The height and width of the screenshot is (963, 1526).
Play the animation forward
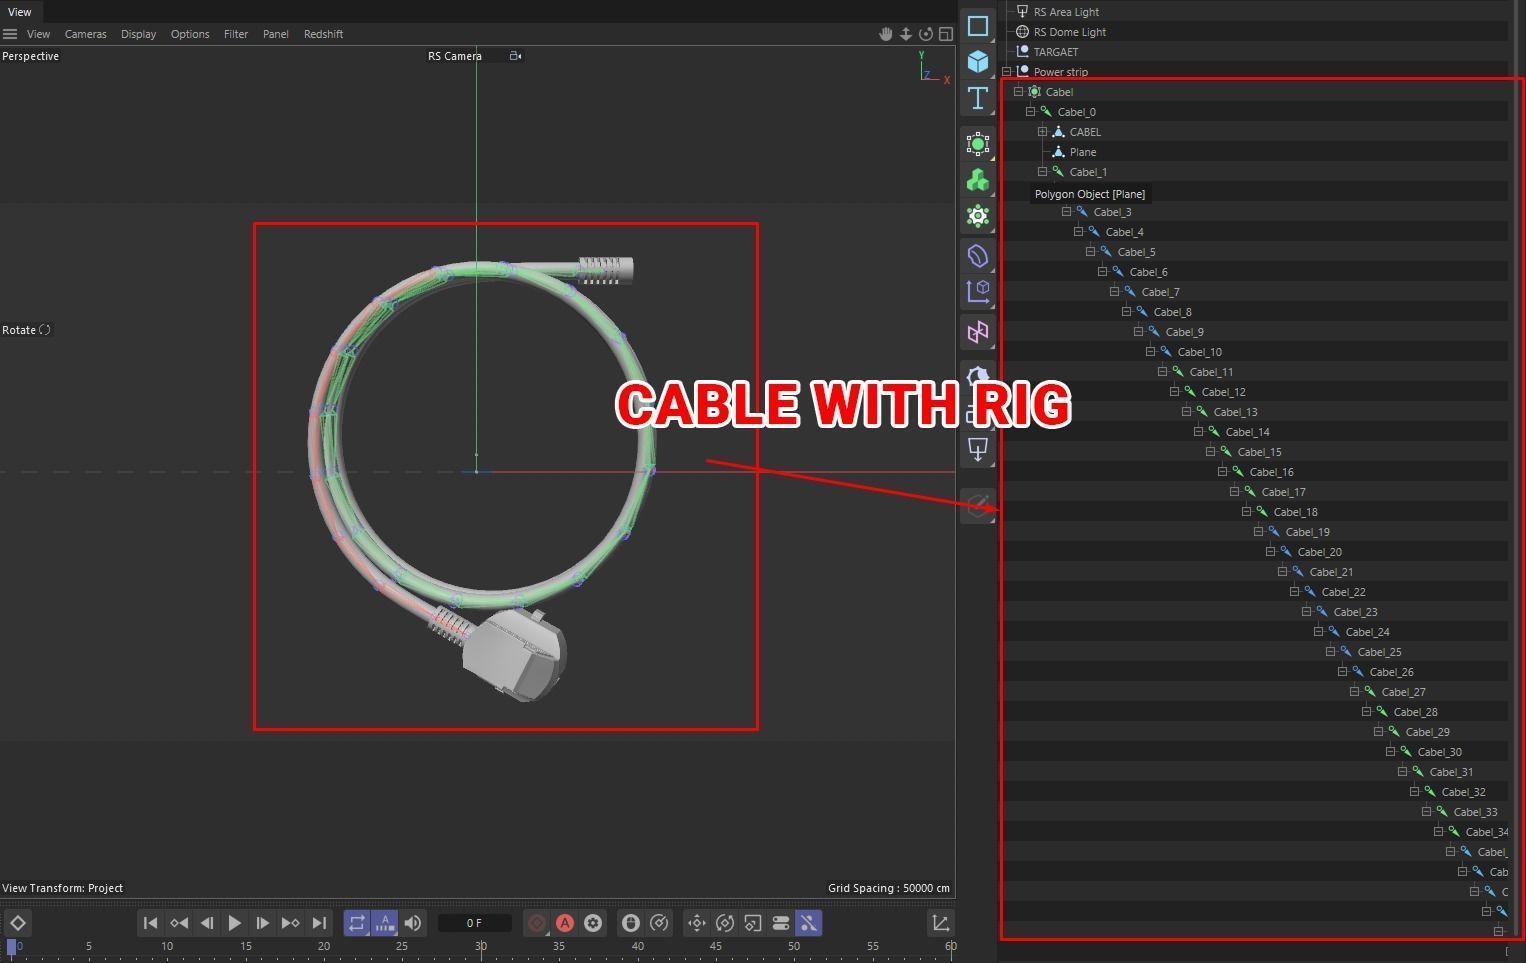pyautogui.click(x=235, y=923)
